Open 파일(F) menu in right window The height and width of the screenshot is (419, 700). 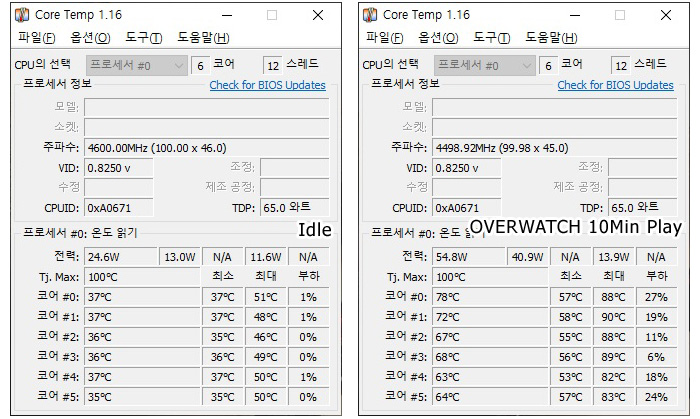point(384,37)
